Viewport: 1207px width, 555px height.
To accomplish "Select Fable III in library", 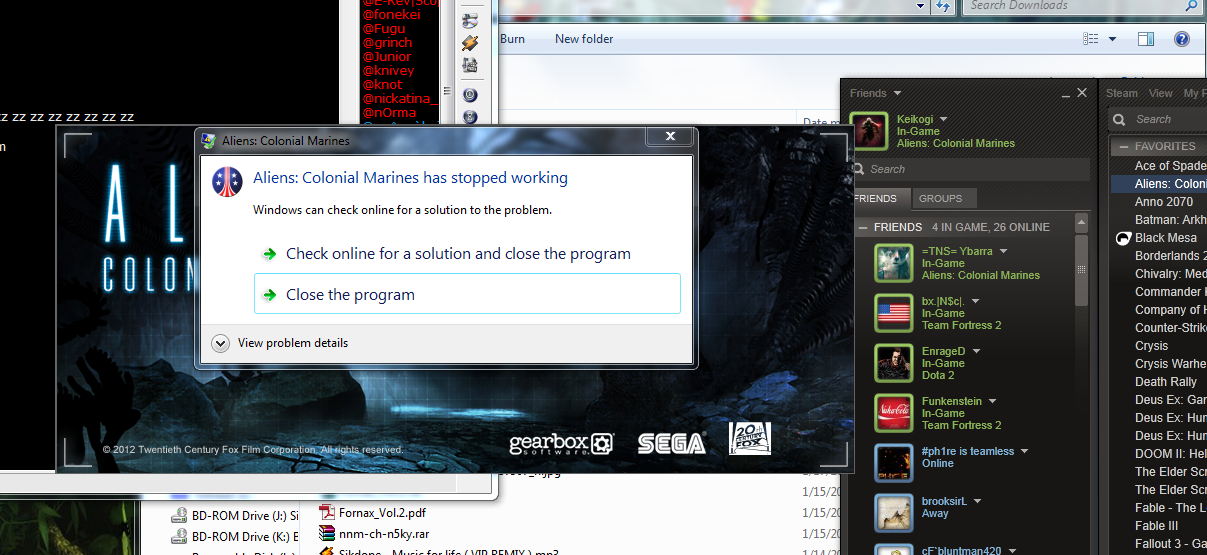I will point(1157,525).
